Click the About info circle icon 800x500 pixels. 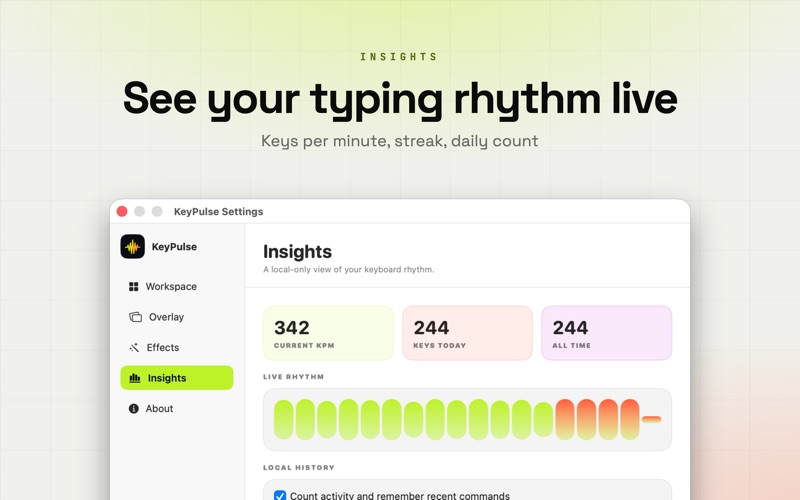point(134,409)
